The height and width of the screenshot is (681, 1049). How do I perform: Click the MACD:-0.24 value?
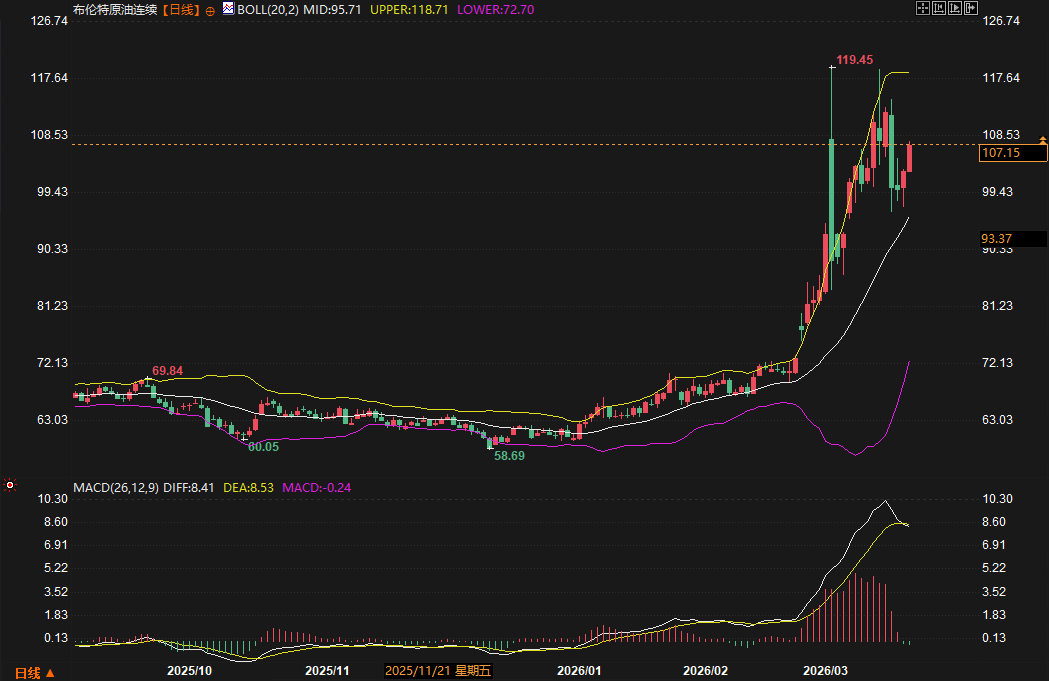pos(316,488)
